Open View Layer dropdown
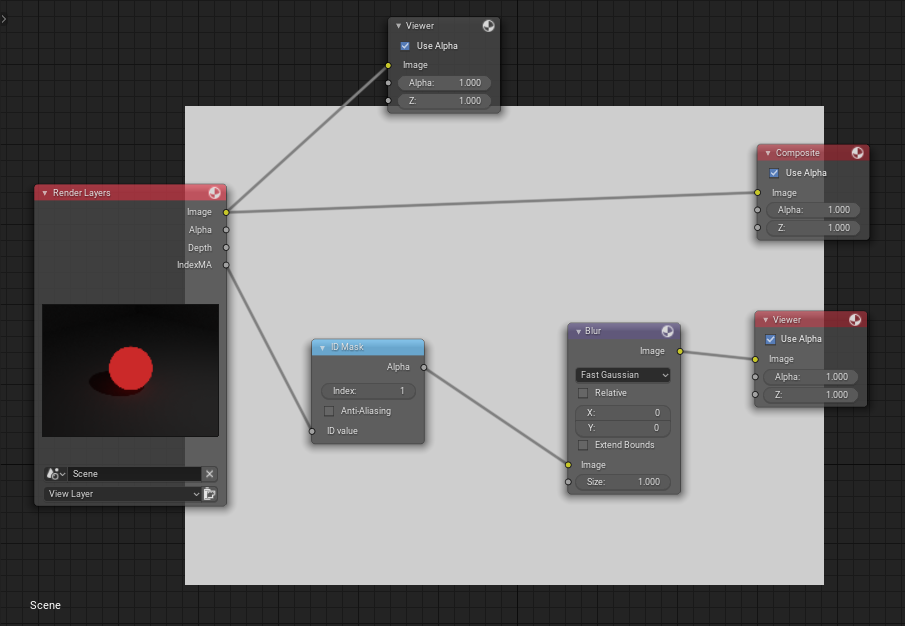 pyautogui.click(x=122, y=494)
